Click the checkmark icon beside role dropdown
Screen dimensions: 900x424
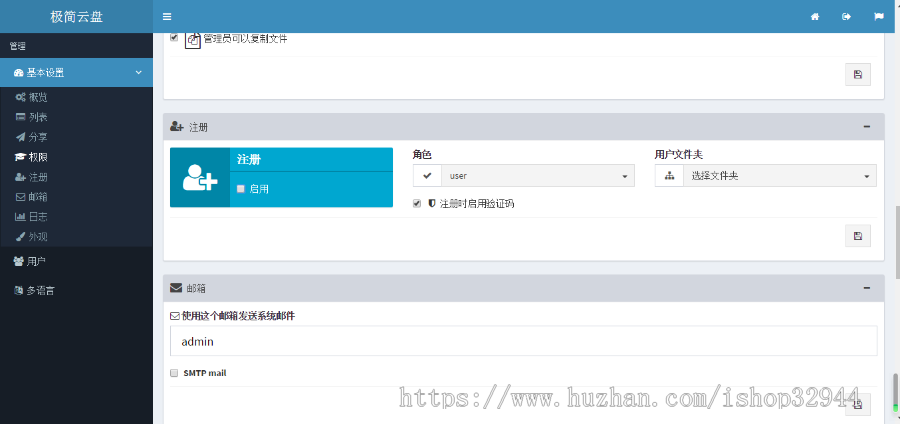click(x=427, y=176)
